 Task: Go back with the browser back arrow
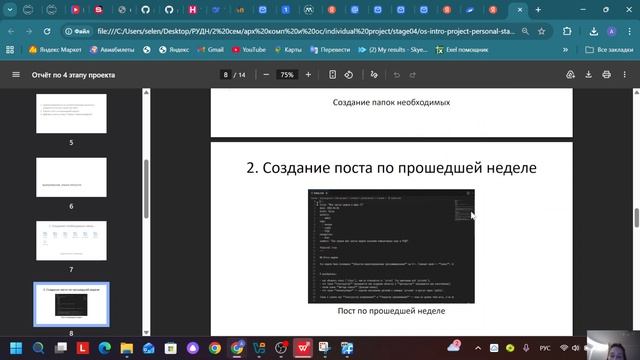11,31
